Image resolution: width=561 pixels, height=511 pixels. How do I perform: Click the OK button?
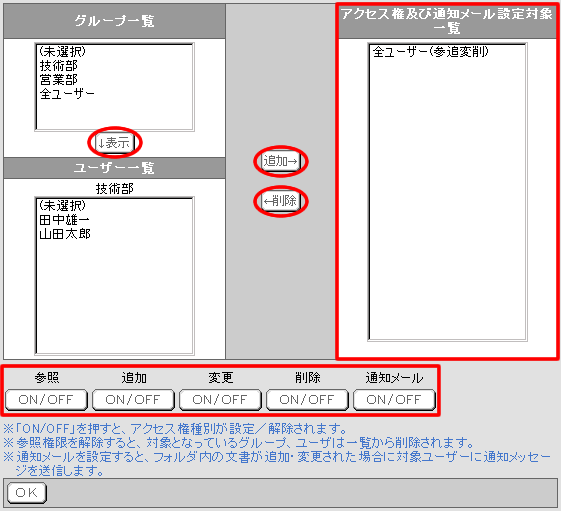(27, 493)
